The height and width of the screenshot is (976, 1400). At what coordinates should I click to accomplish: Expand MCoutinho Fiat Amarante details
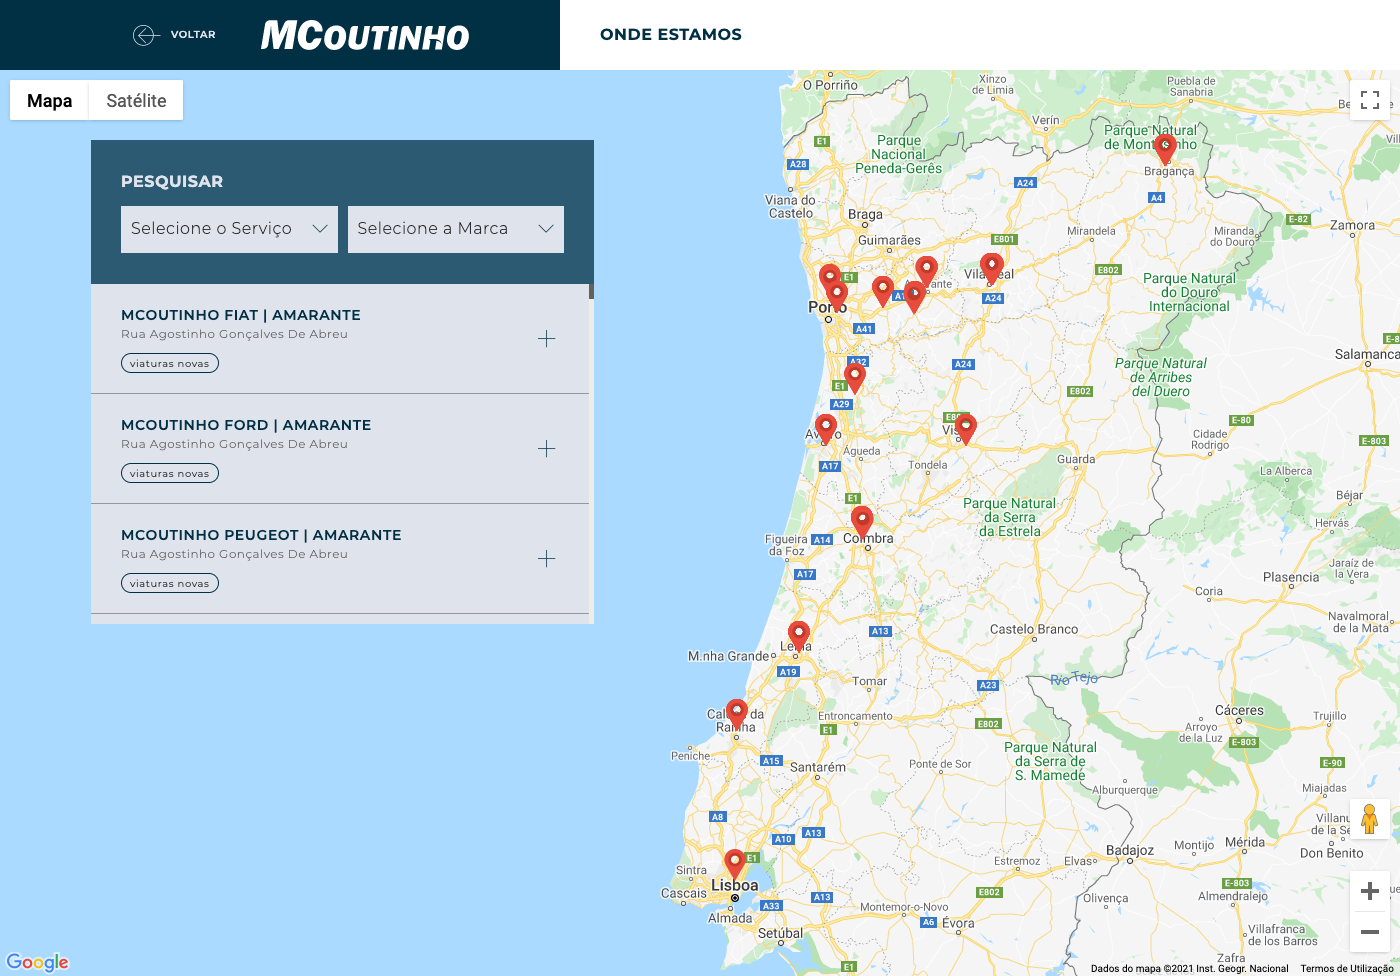(x=546, y=339)
